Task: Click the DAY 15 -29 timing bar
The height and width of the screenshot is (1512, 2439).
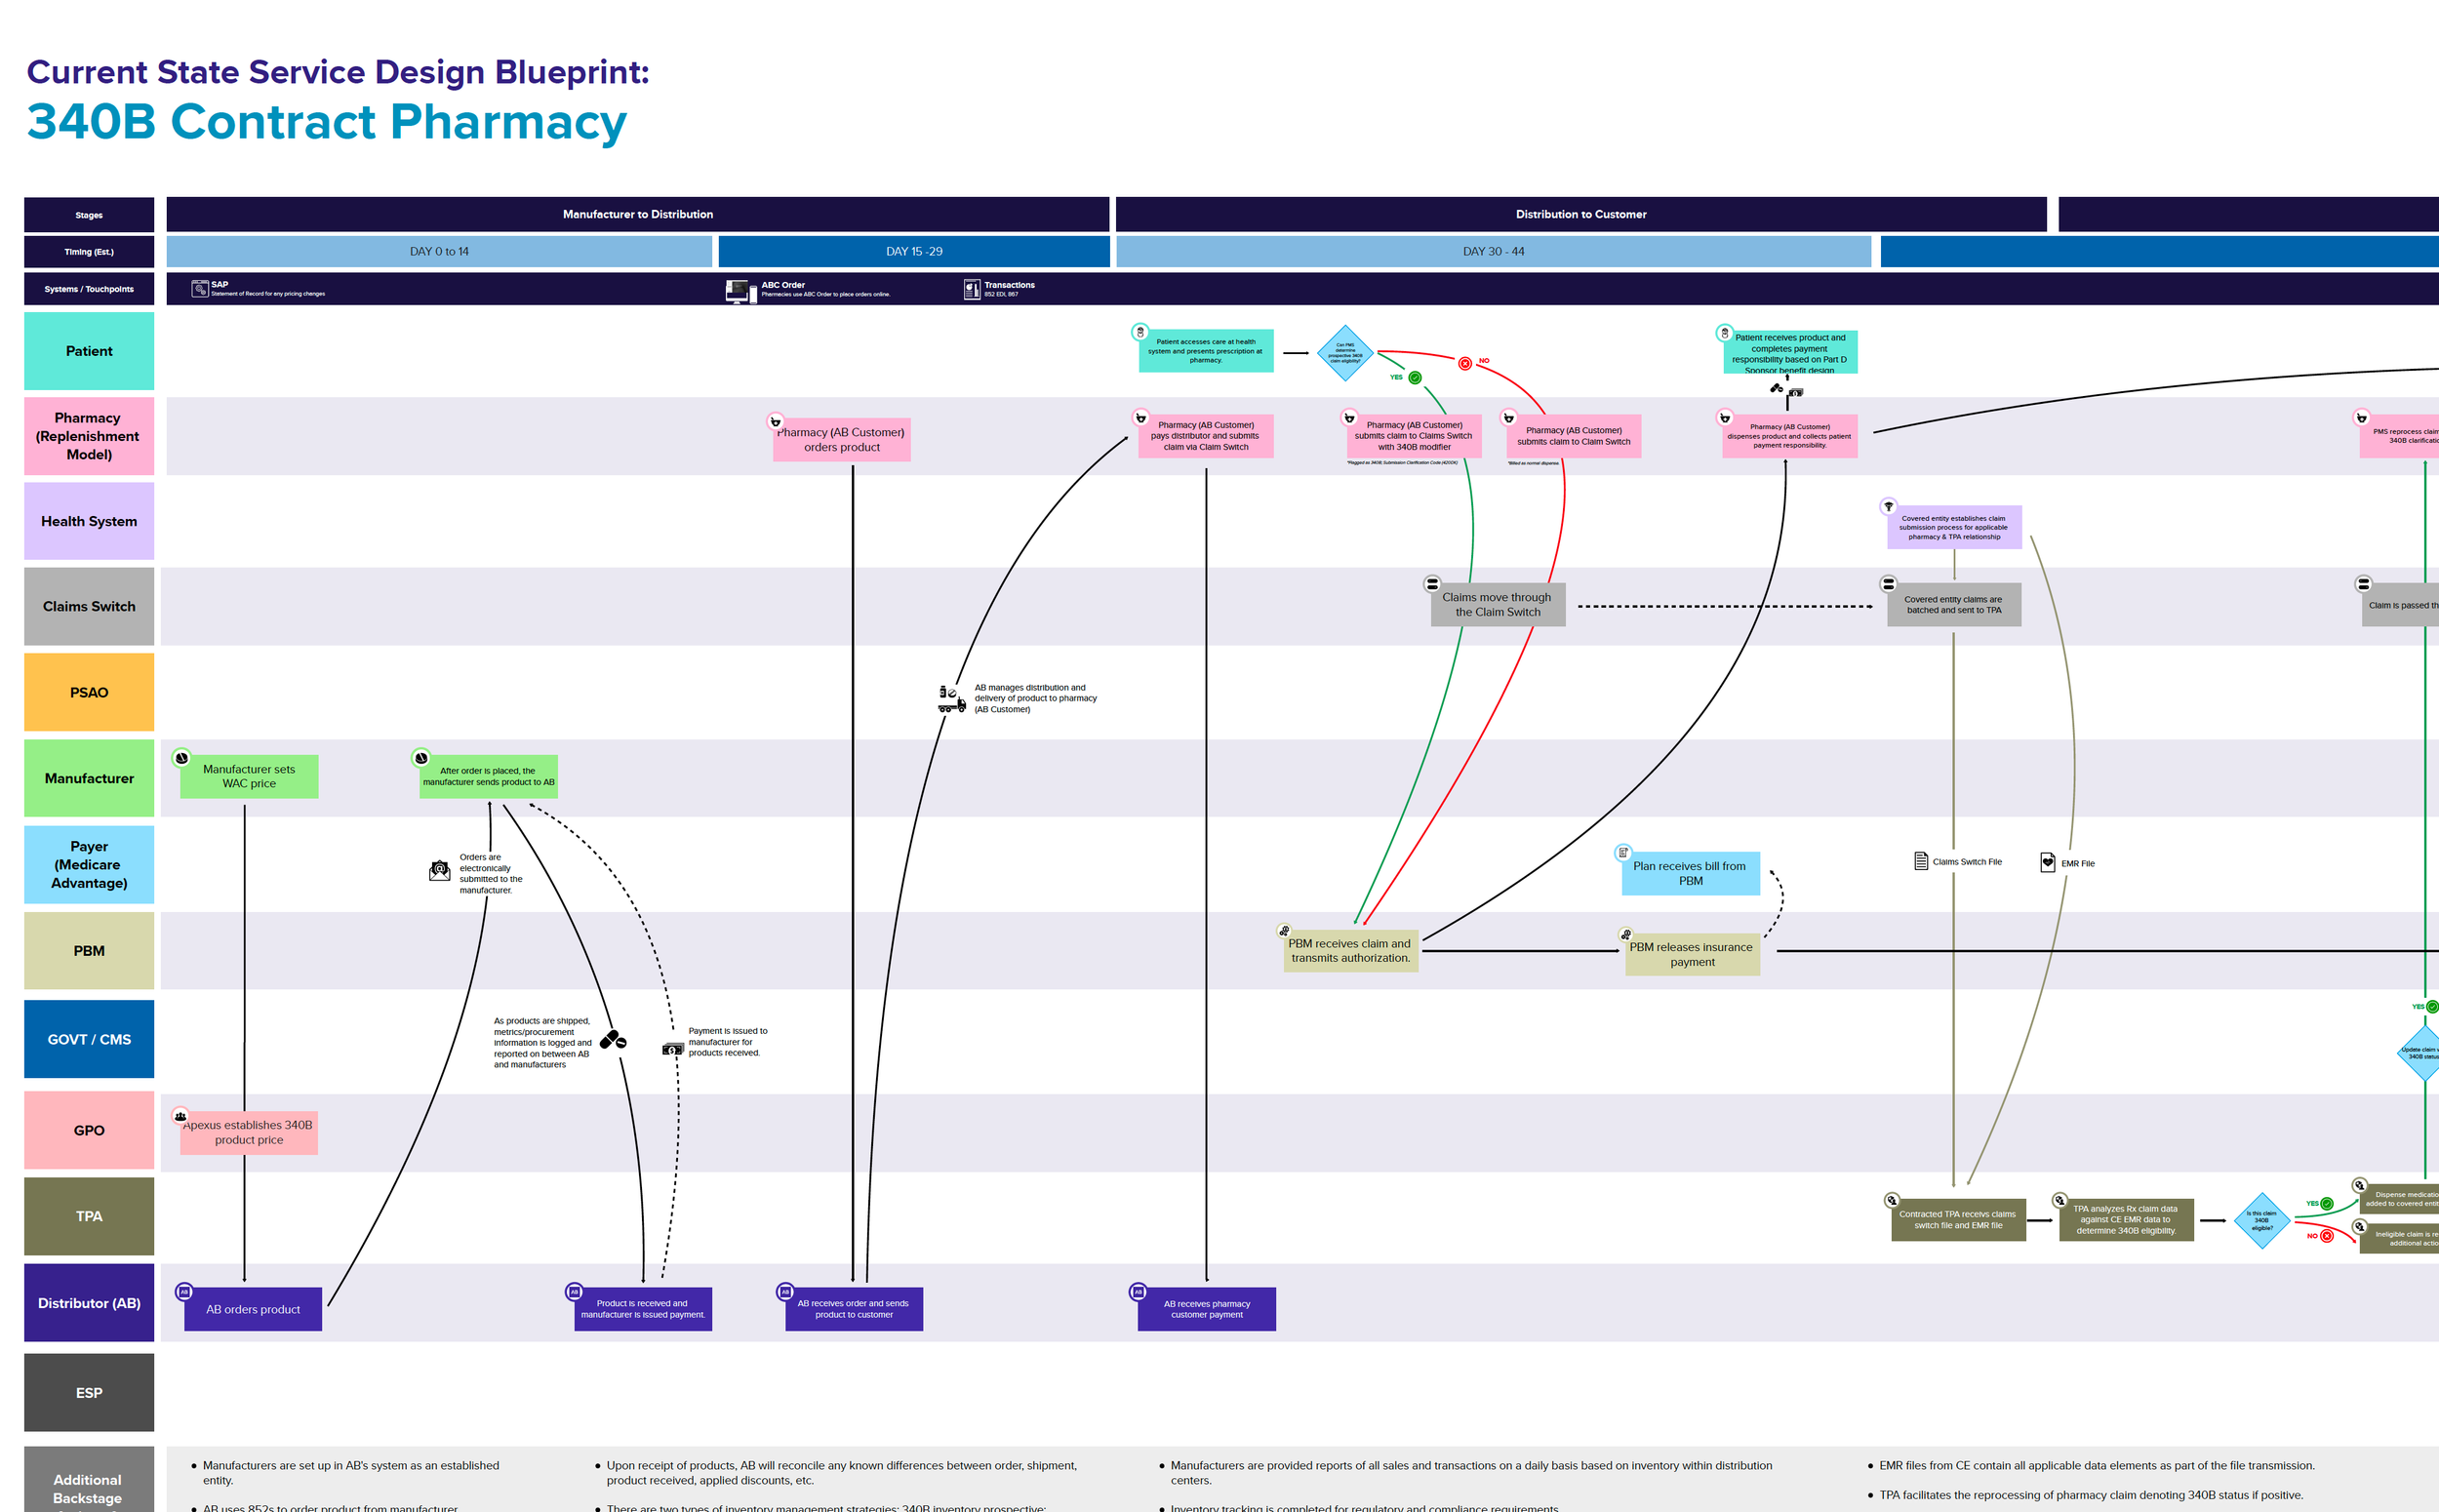Action: pyautogui.click(x=913, y=251)
